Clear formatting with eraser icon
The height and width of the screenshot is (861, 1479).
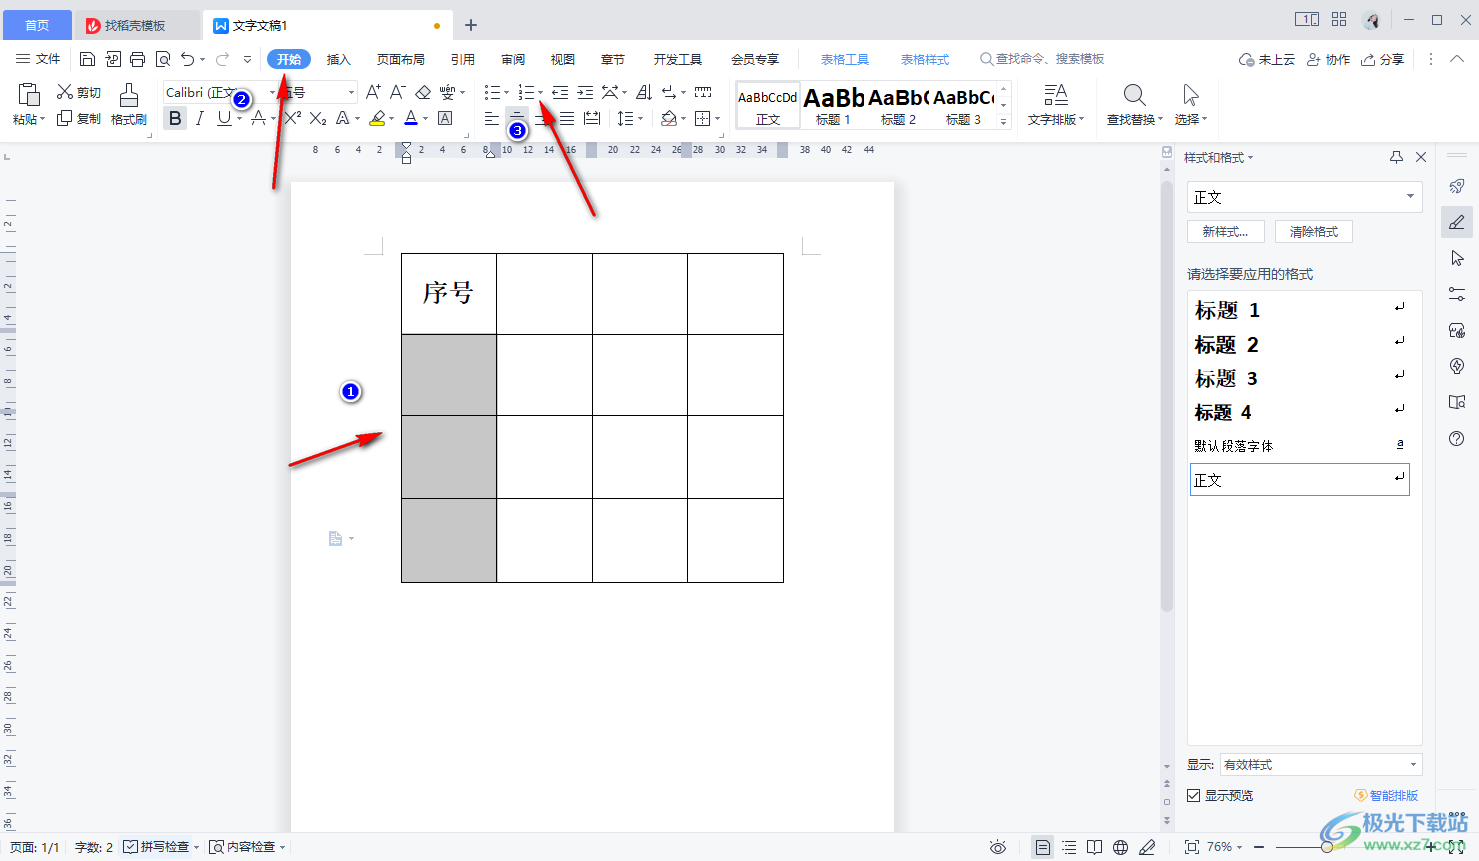pyautogui.click(x=423, y=92)
